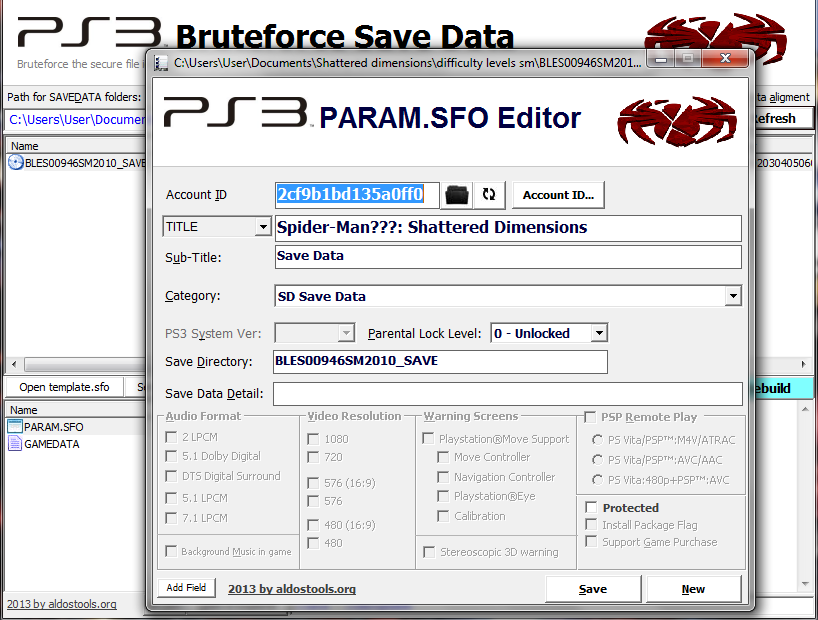Image resolution: width=818 pixels, height=620 pixels.
Task: Click the New button
Action: 693,589
